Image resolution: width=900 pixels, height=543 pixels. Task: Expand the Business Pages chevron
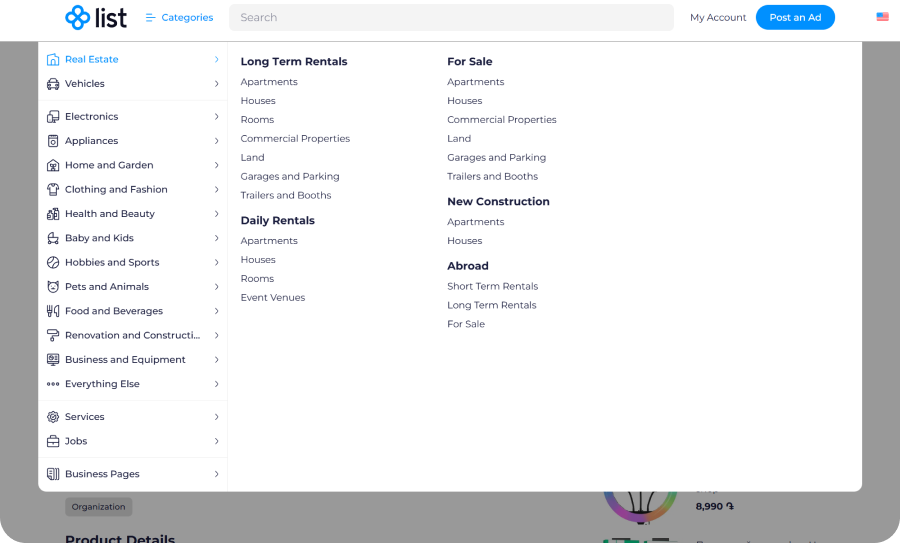216,474
